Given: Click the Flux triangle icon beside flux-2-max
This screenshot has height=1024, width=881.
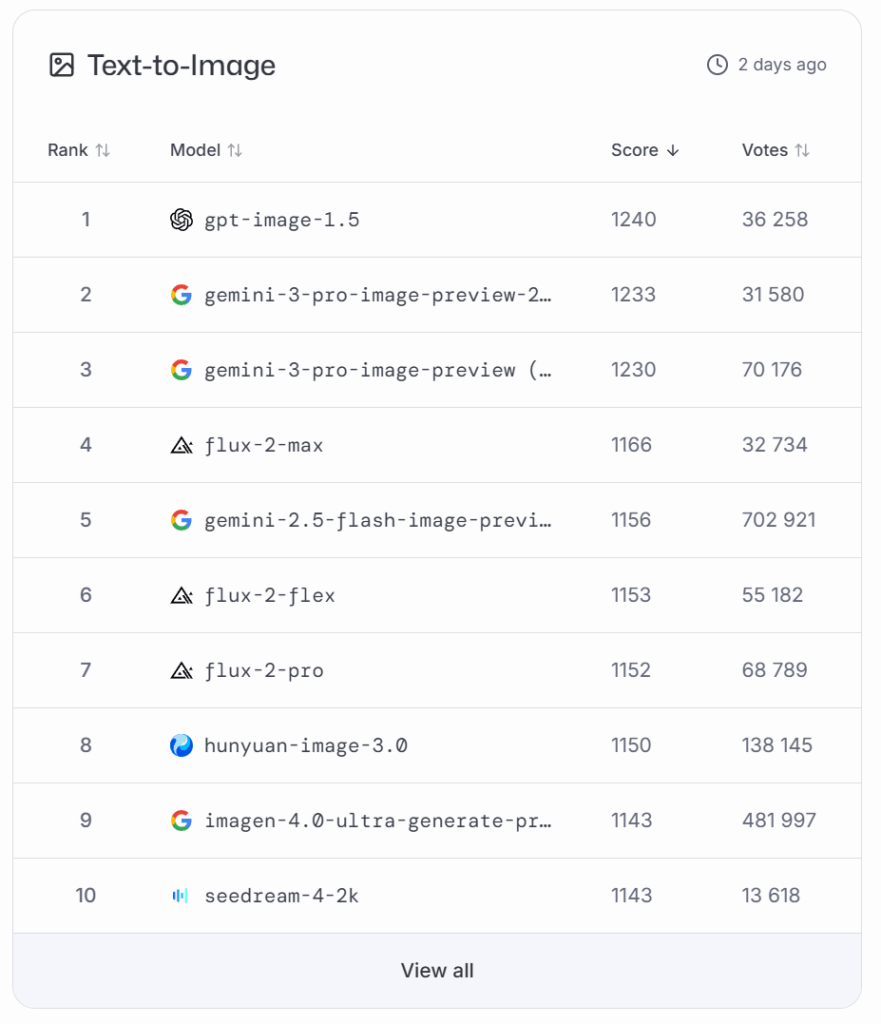Looking at the screenshot, I should coord(181,445).
